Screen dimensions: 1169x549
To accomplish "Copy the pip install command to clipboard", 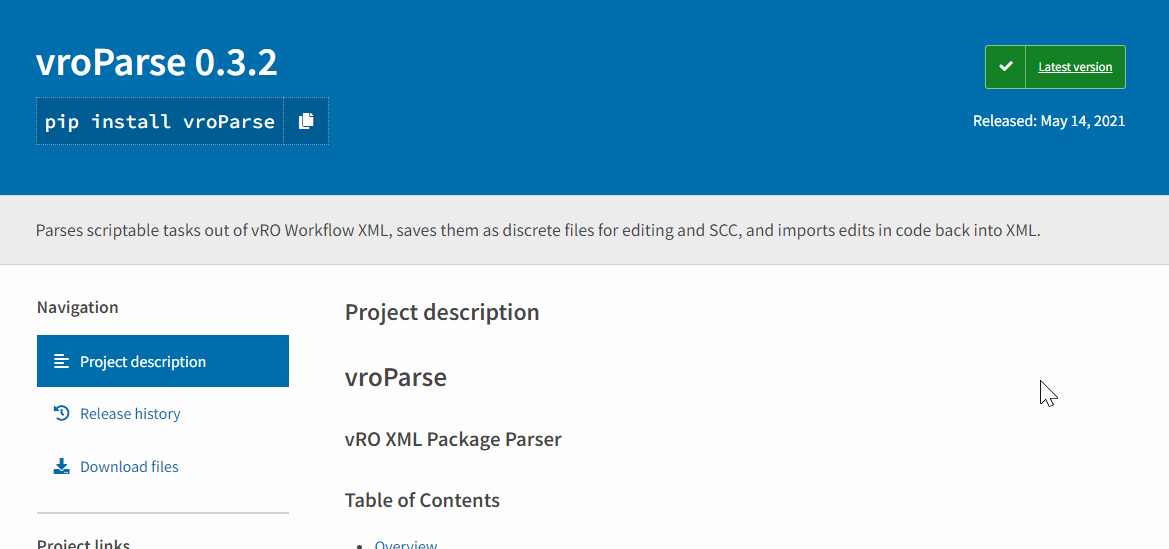I will pyautogui.click(x=306, y=121).
